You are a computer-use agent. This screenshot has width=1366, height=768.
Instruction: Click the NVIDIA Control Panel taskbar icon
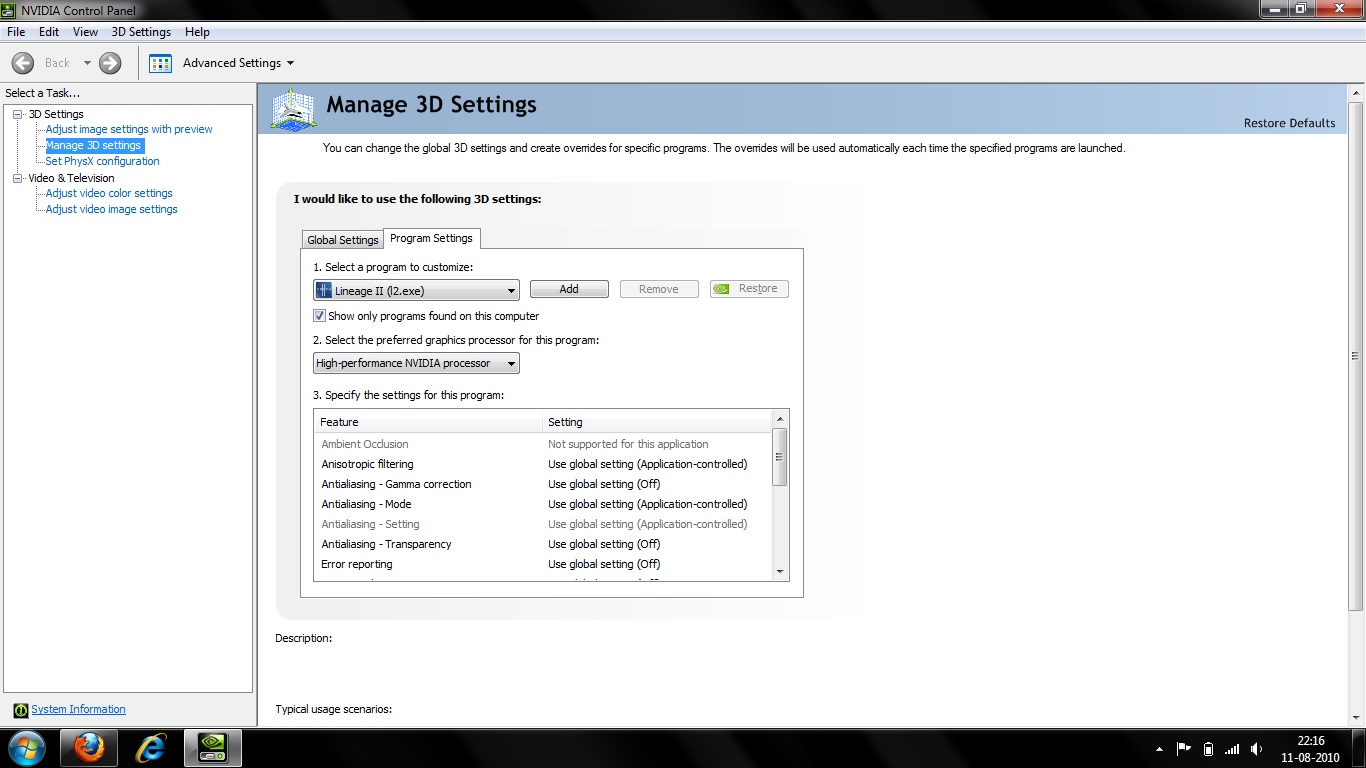[212, 748]
